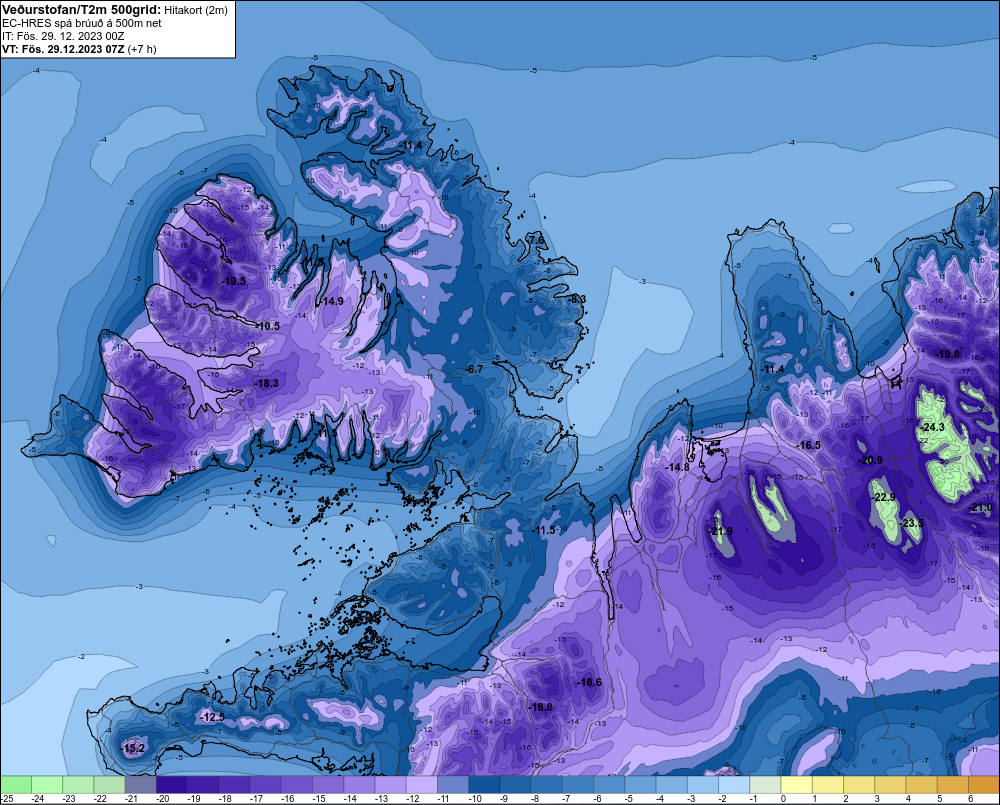Click the -20.9 temperature value on the map
The height and width of the screenshot is (805, 1000).
(870, 461)
